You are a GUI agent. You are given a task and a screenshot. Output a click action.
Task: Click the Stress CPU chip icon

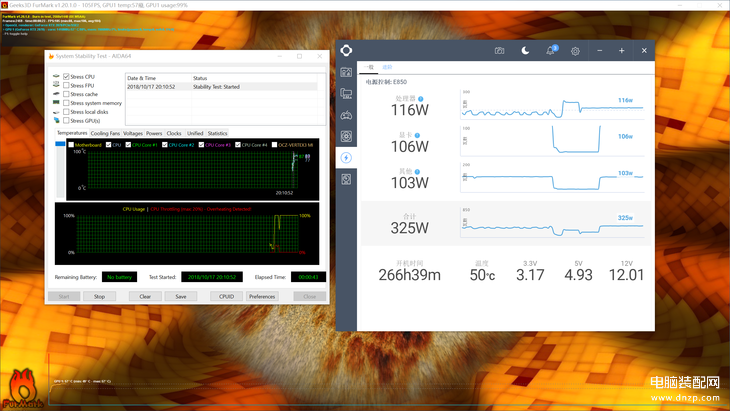[x=56, y=76]
